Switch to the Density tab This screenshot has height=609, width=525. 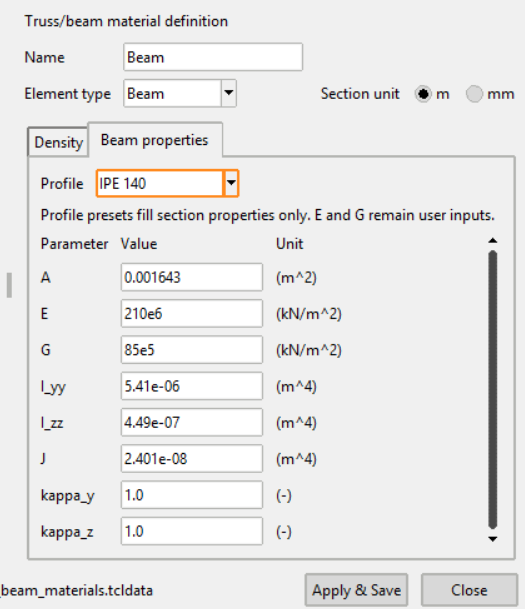(x=59, y=142)
